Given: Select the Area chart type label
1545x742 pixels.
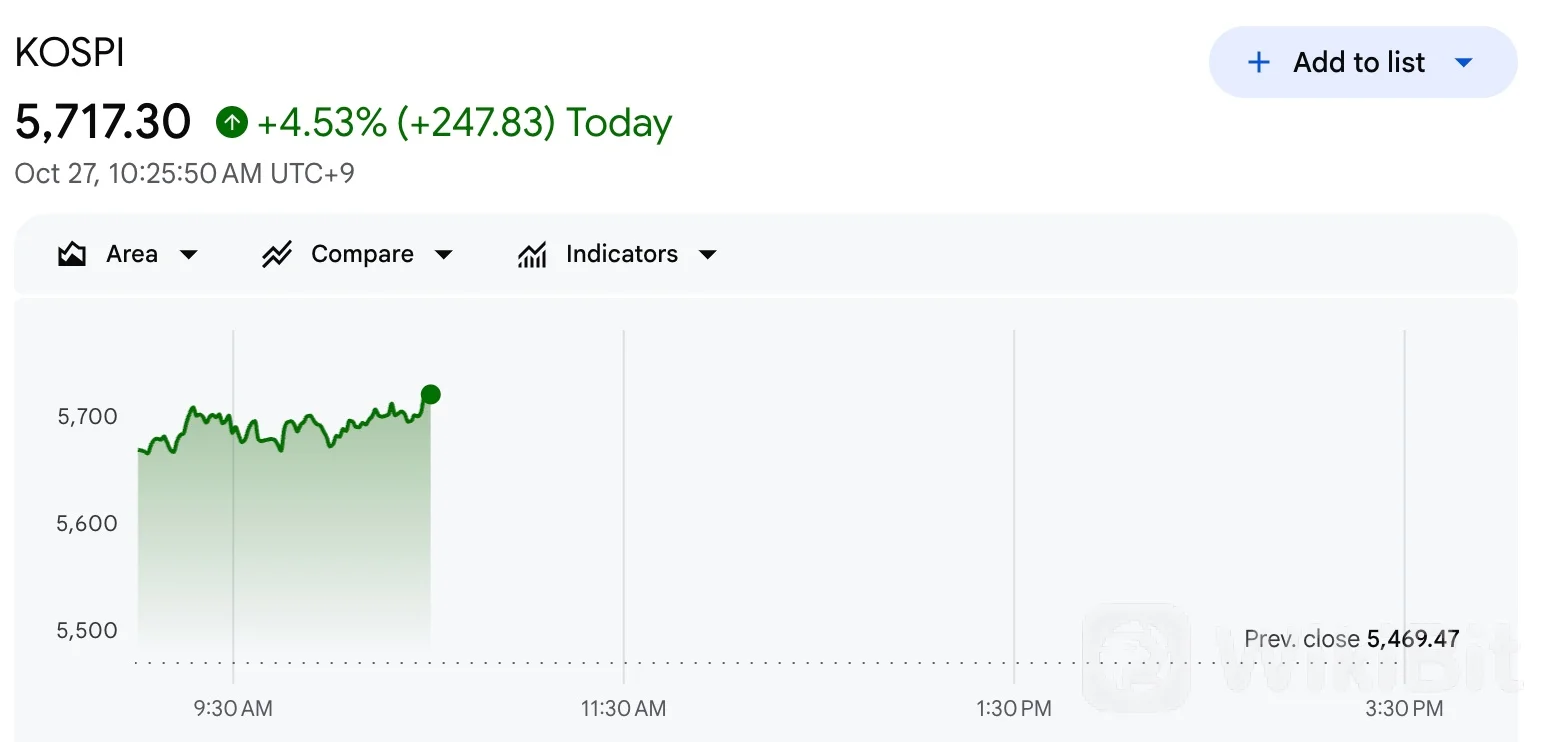Looking at the screenshot, I should (132, 254).
